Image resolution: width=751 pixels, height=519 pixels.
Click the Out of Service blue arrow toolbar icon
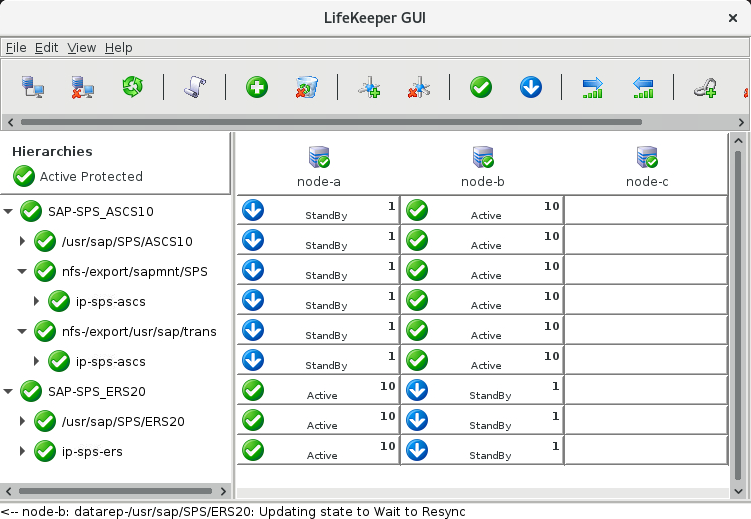(531, 87)
